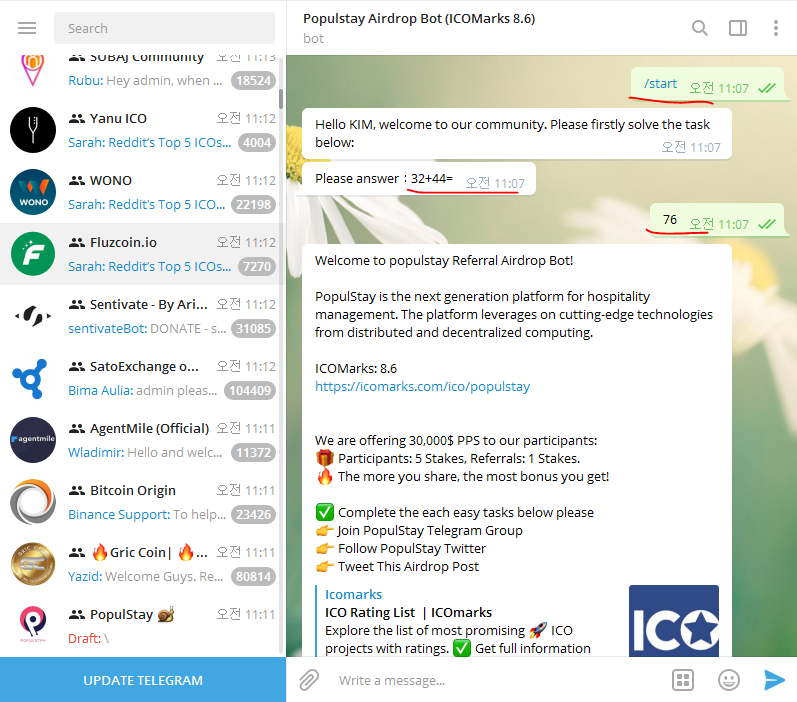
Task: Click the UPDATE TELEGRAM button
Action: pyautogui.click(x=143, y=680)
